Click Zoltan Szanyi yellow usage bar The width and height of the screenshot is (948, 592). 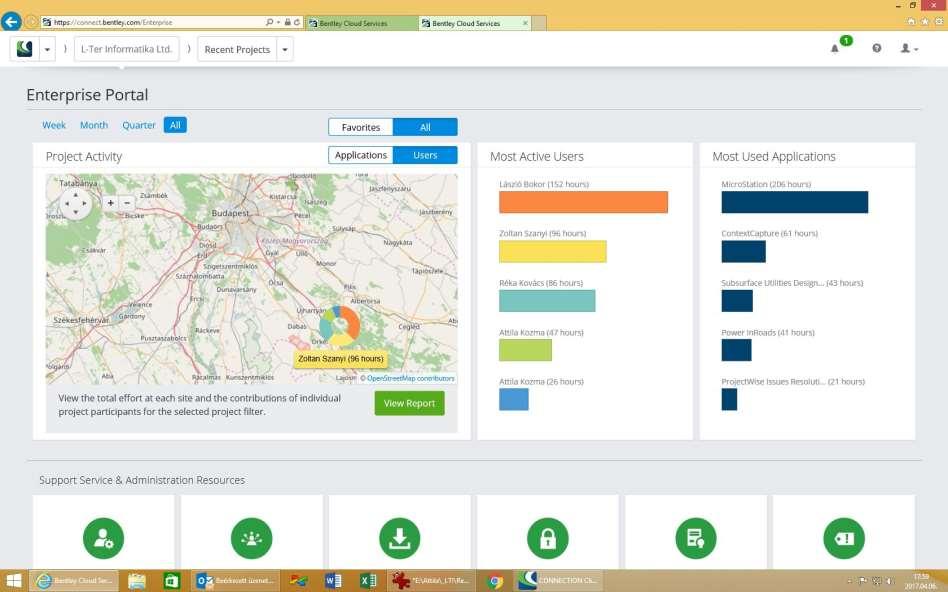click(553, 252)
